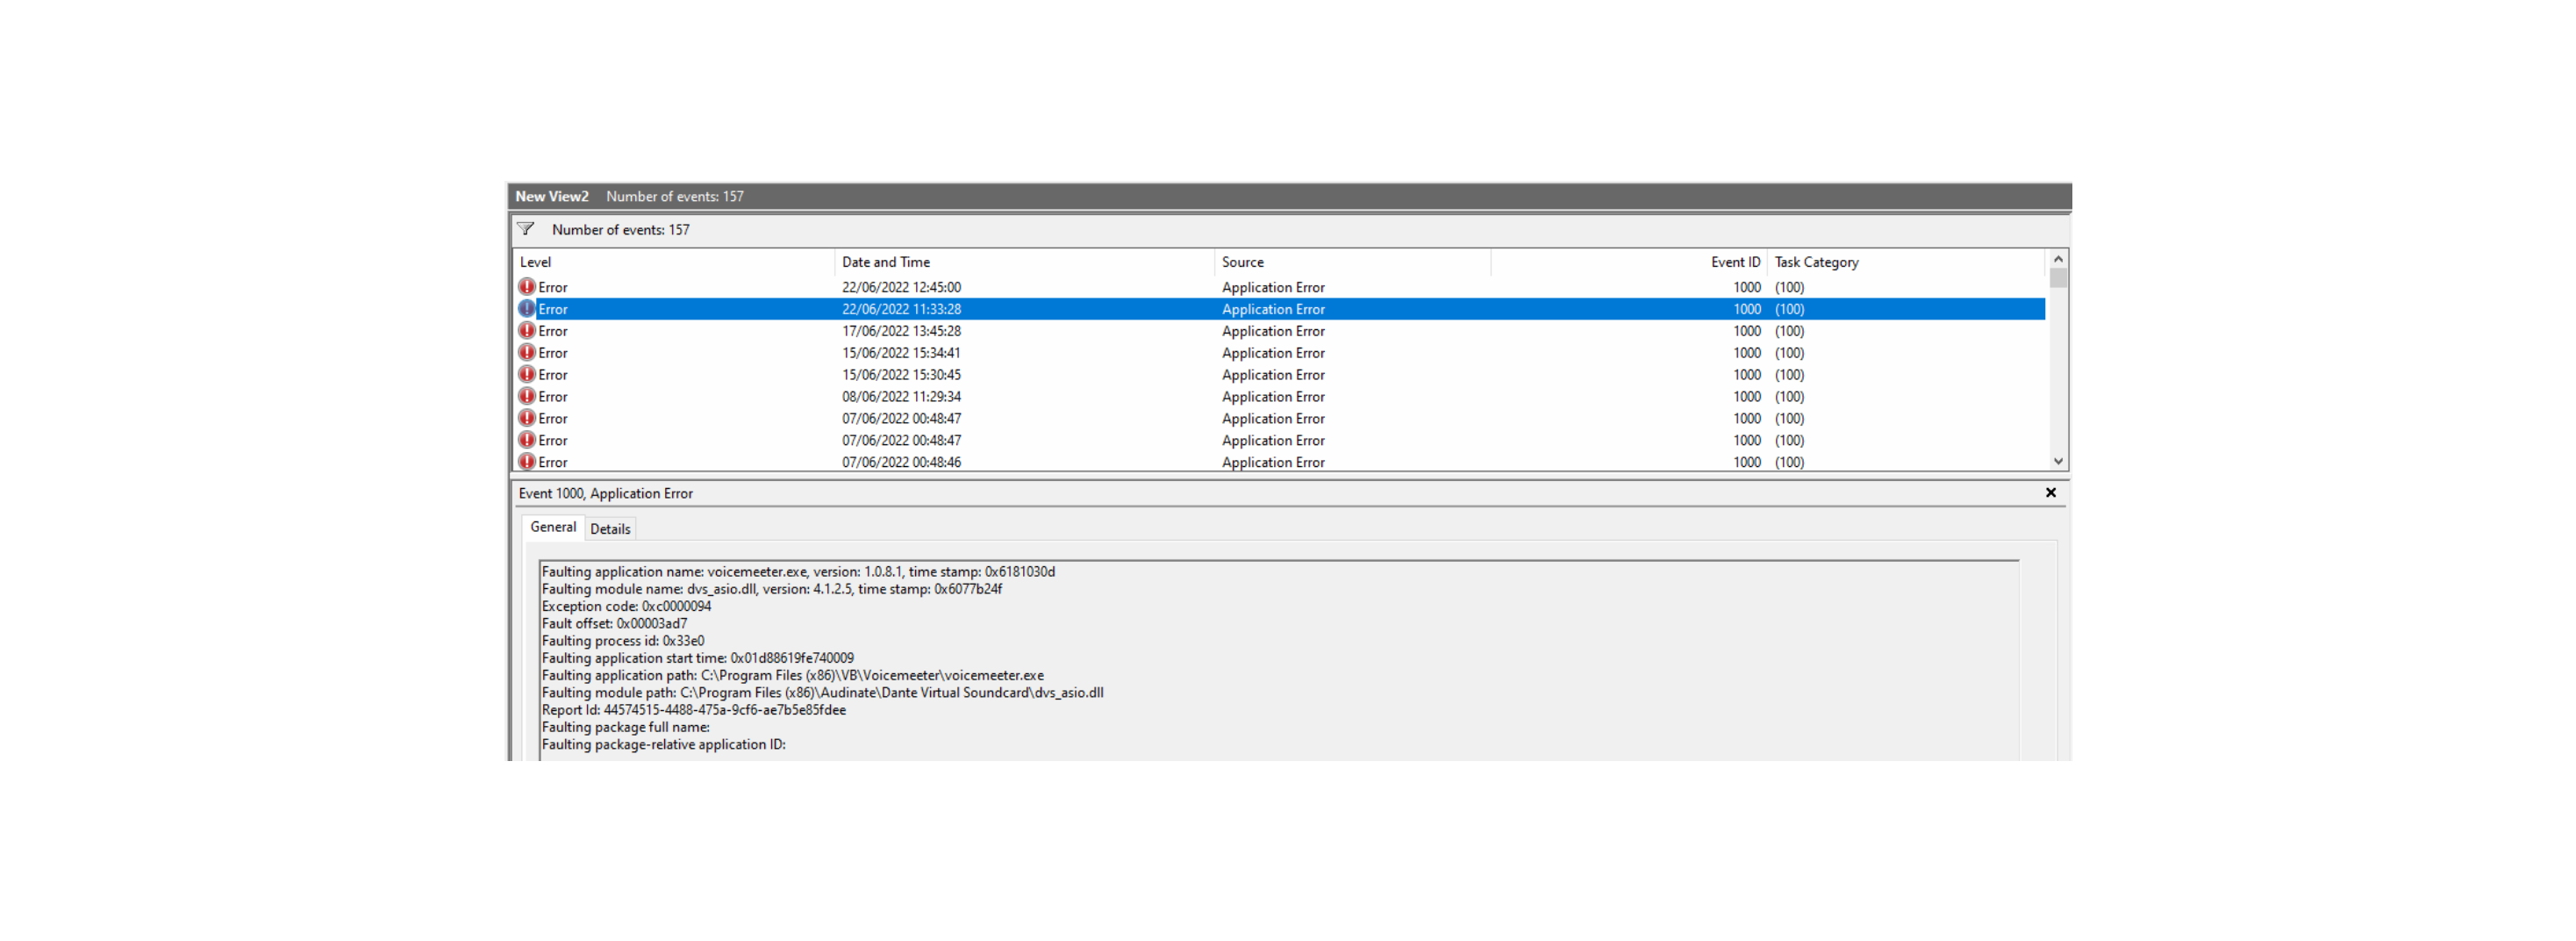Click 'Fault offset: 0x00003ad7' line
Image resolution: width=2576 pixels, height=941 pixels.
pos(615,623)
